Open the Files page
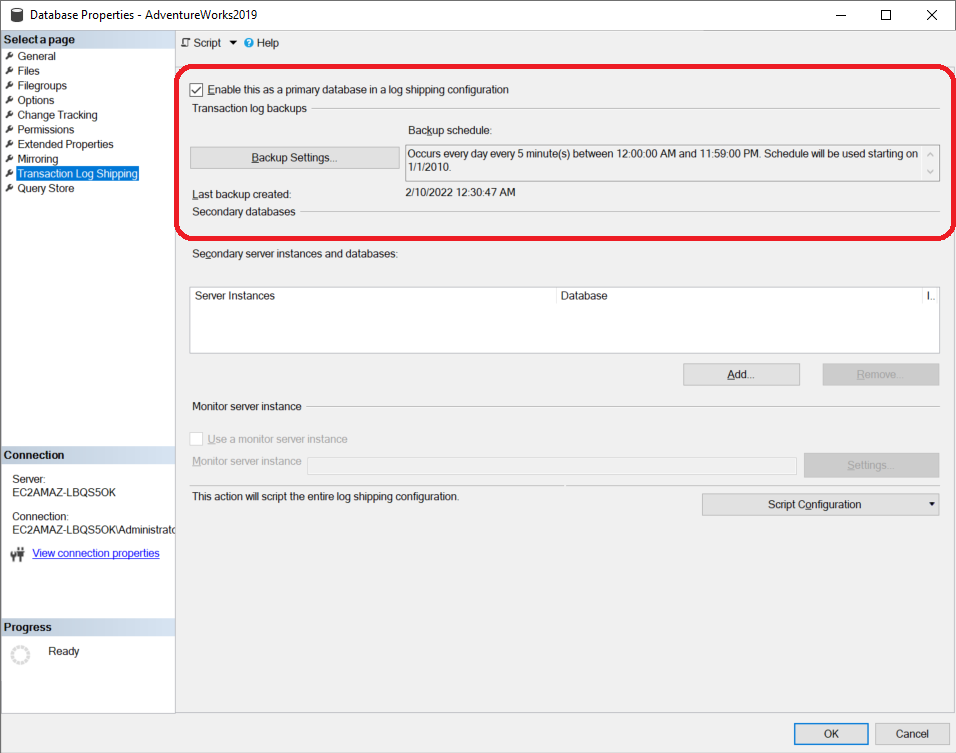 pos(28,71)
